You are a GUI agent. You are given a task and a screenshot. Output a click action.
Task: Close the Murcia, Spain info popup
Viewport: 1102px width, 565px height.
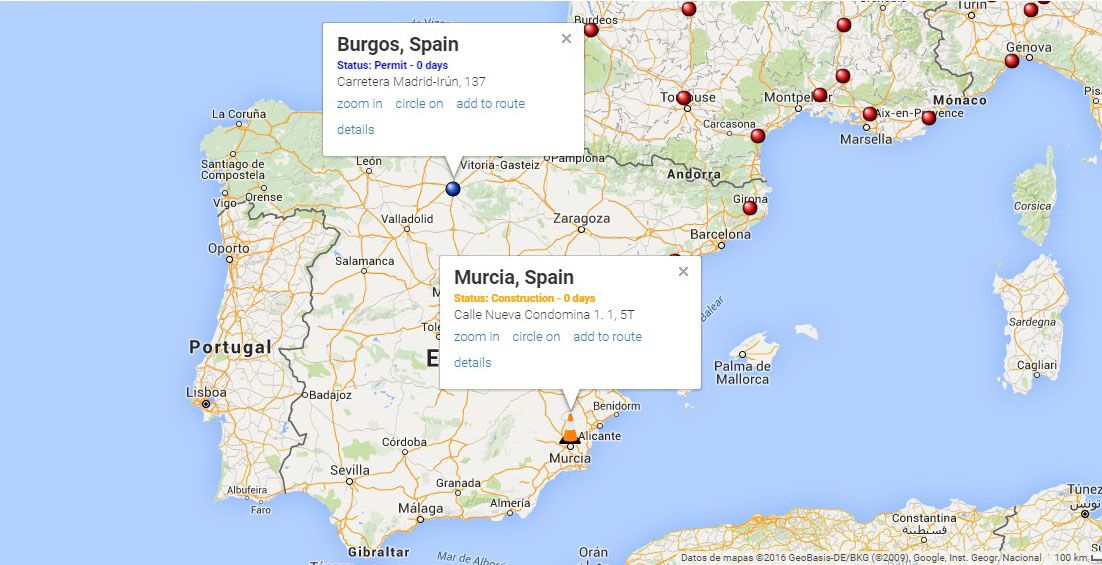683,271
